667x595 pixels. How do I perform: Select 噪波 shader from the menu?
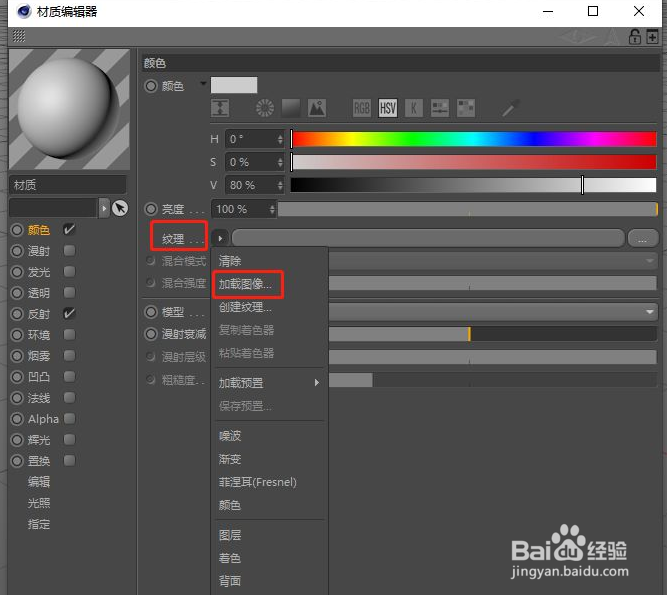pos(230,436)
